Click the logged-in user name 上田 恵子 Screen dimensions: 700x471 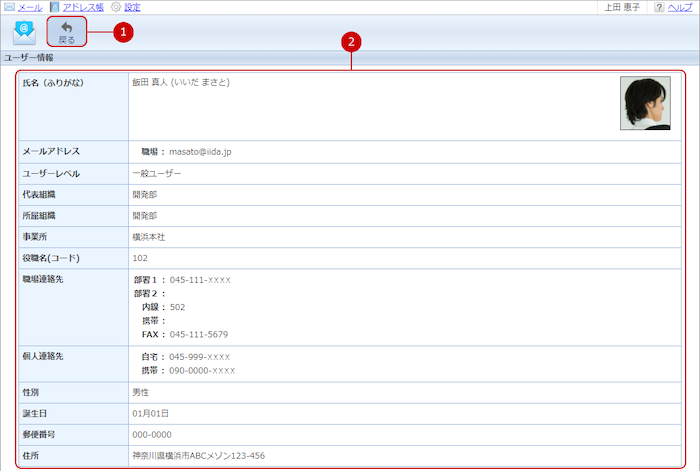[x=624, y=7]
